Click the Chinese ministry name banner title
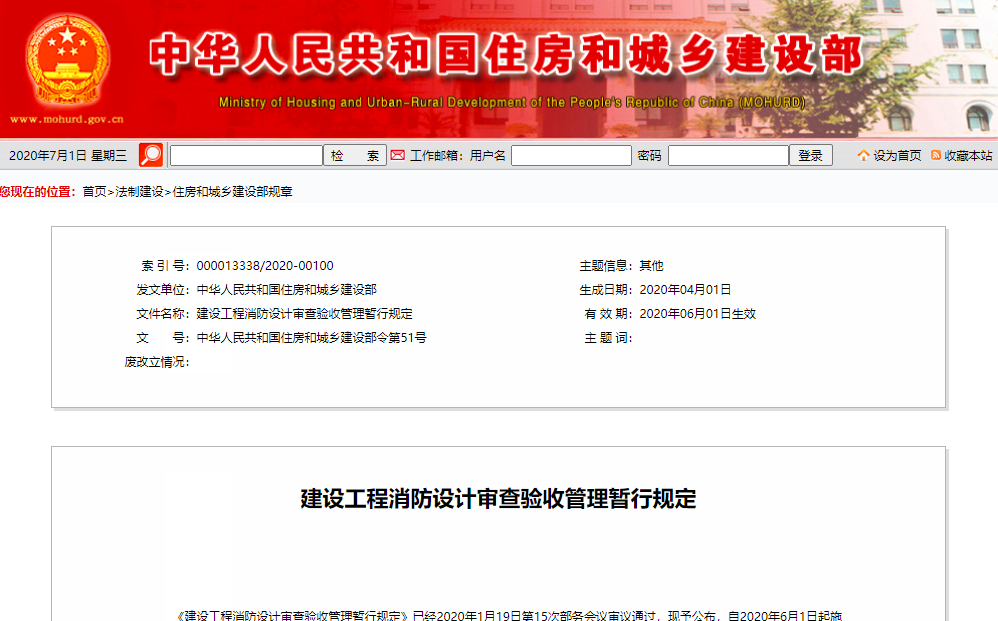Image resolution: width=998 pixels, height=621 pixels. (x=506, y=55)
